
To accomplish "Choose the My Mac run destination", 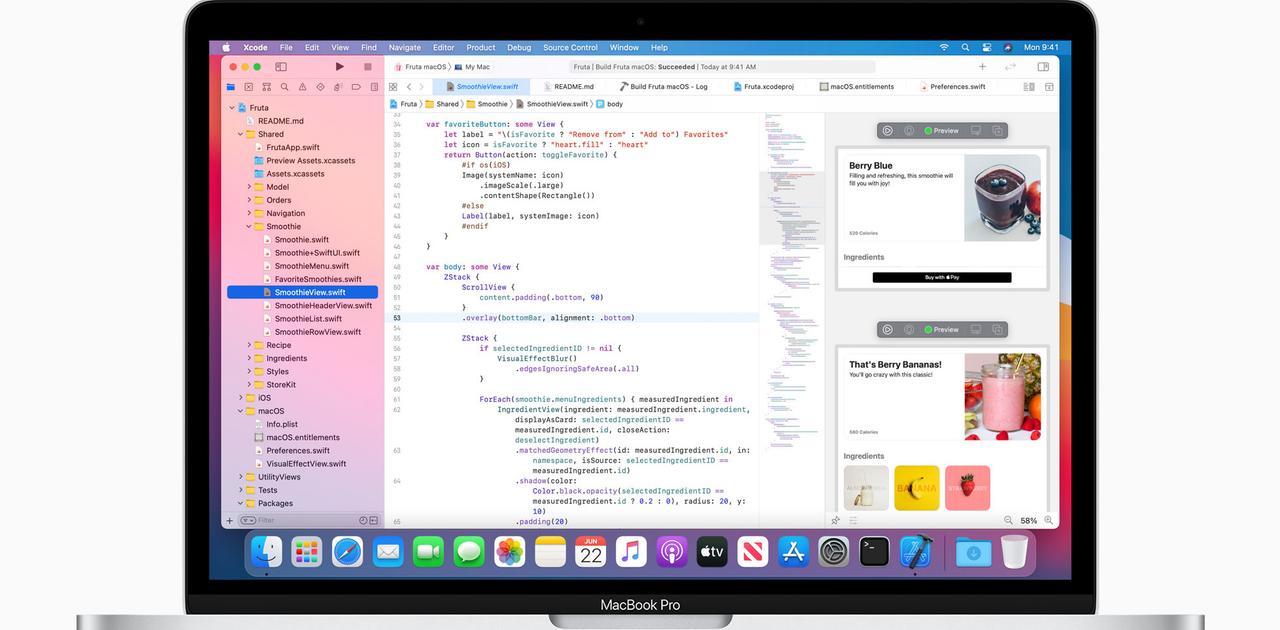I will coord(472,67).
